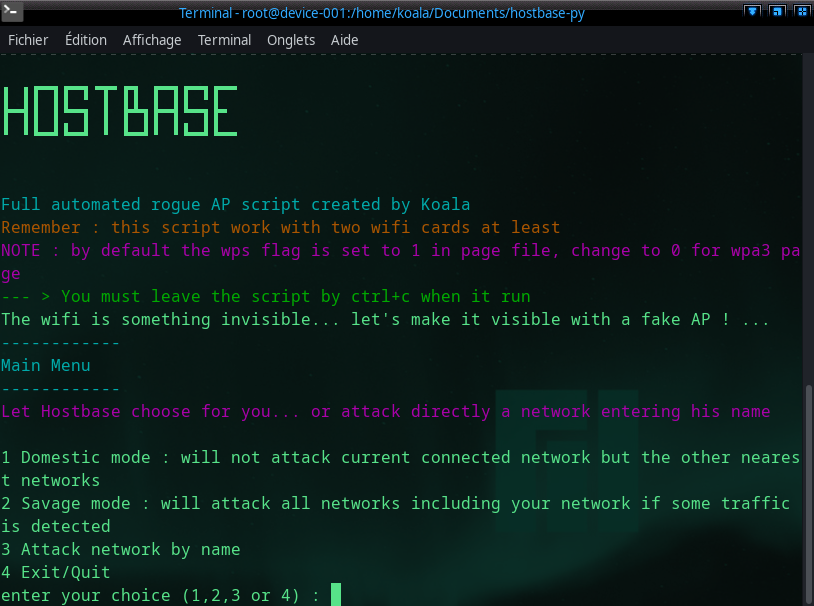Open the Onglets menu
This screenshot has width=814, height=606.
point(291,40)
